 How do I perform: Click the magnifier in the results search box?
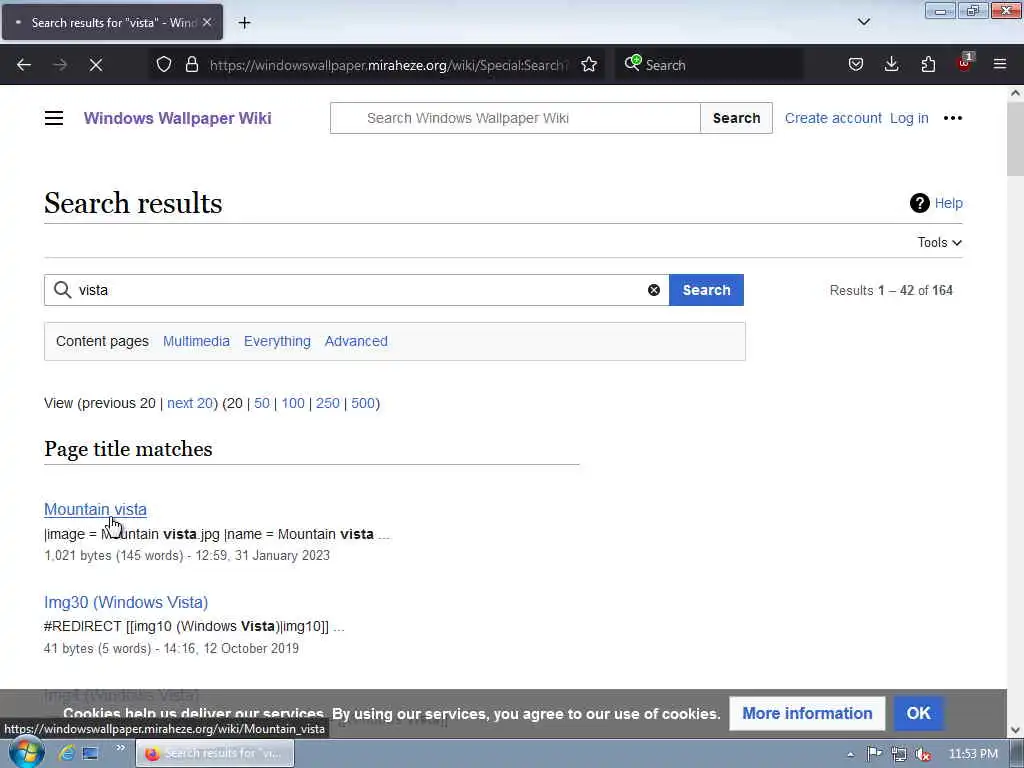click(x=63, y=290)
